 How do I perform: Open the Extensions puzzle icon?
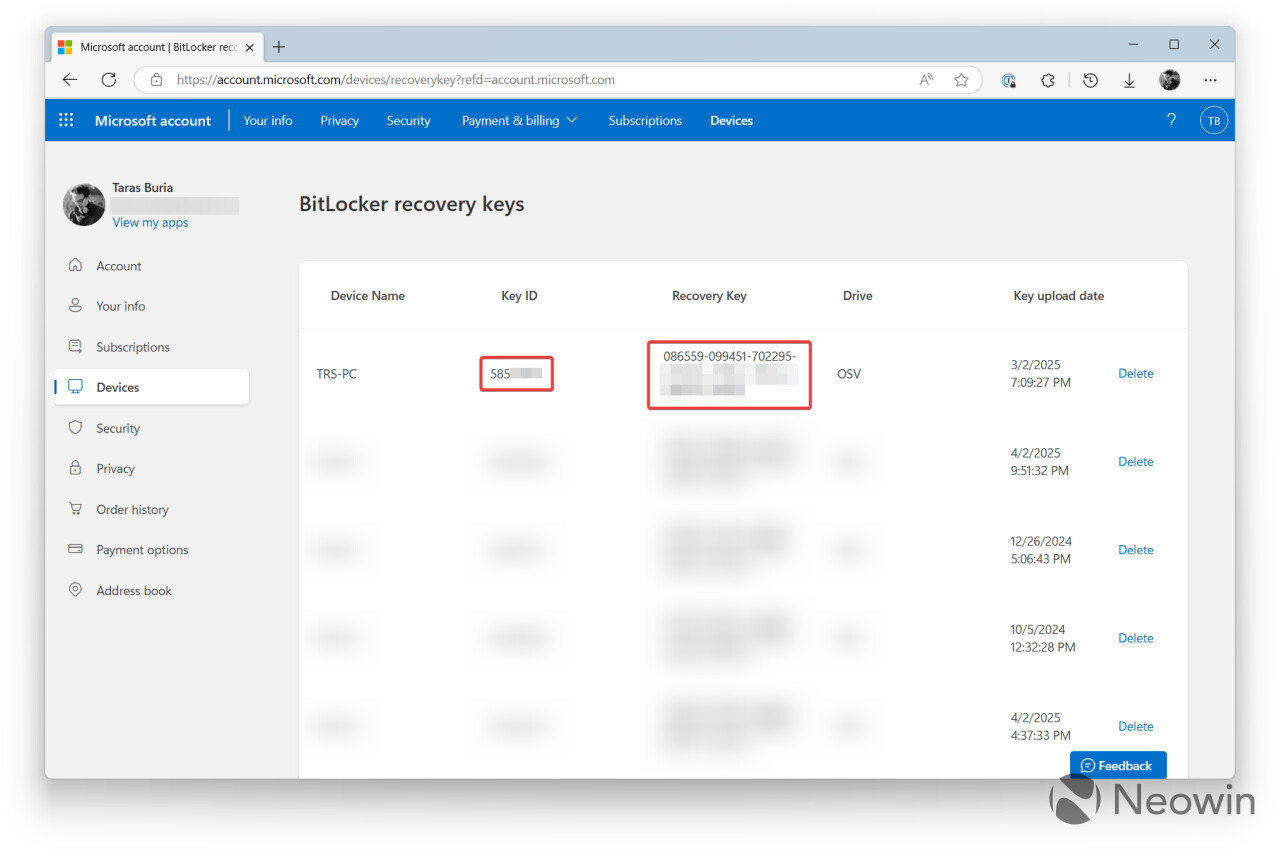click(1048, 80)
